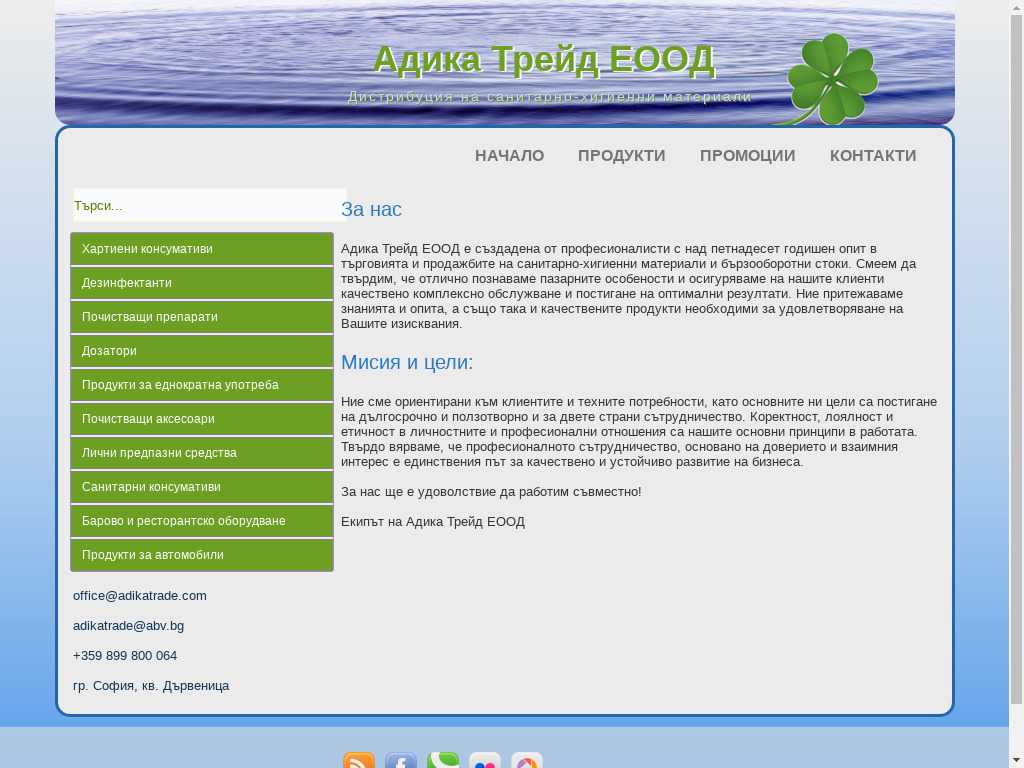Viewport: 1024px width, 768px height.
Task: Open the Picasa icon in footer
Action: tap(526, 760)
